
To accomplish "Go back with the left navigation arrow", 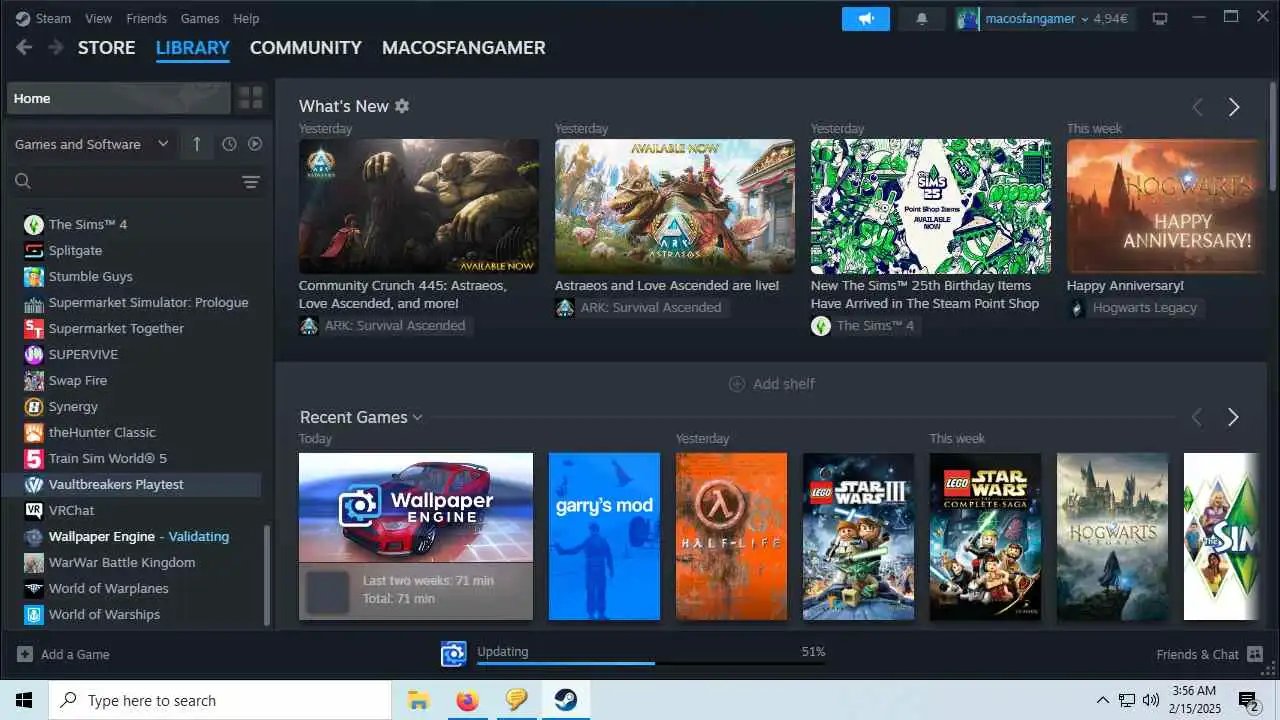I will tap(24, 47).
